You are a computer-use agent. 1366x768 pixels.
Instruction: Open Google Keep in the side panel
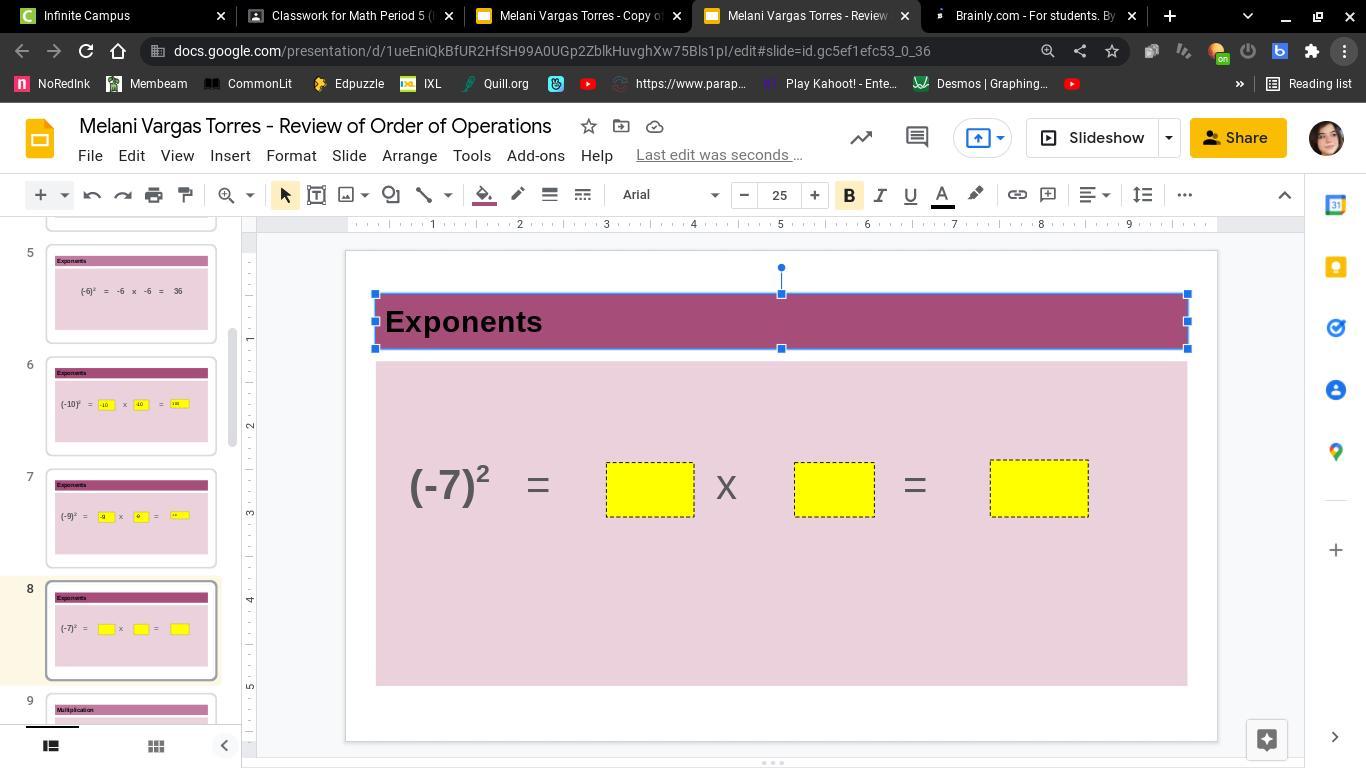tap(1336, 267)
